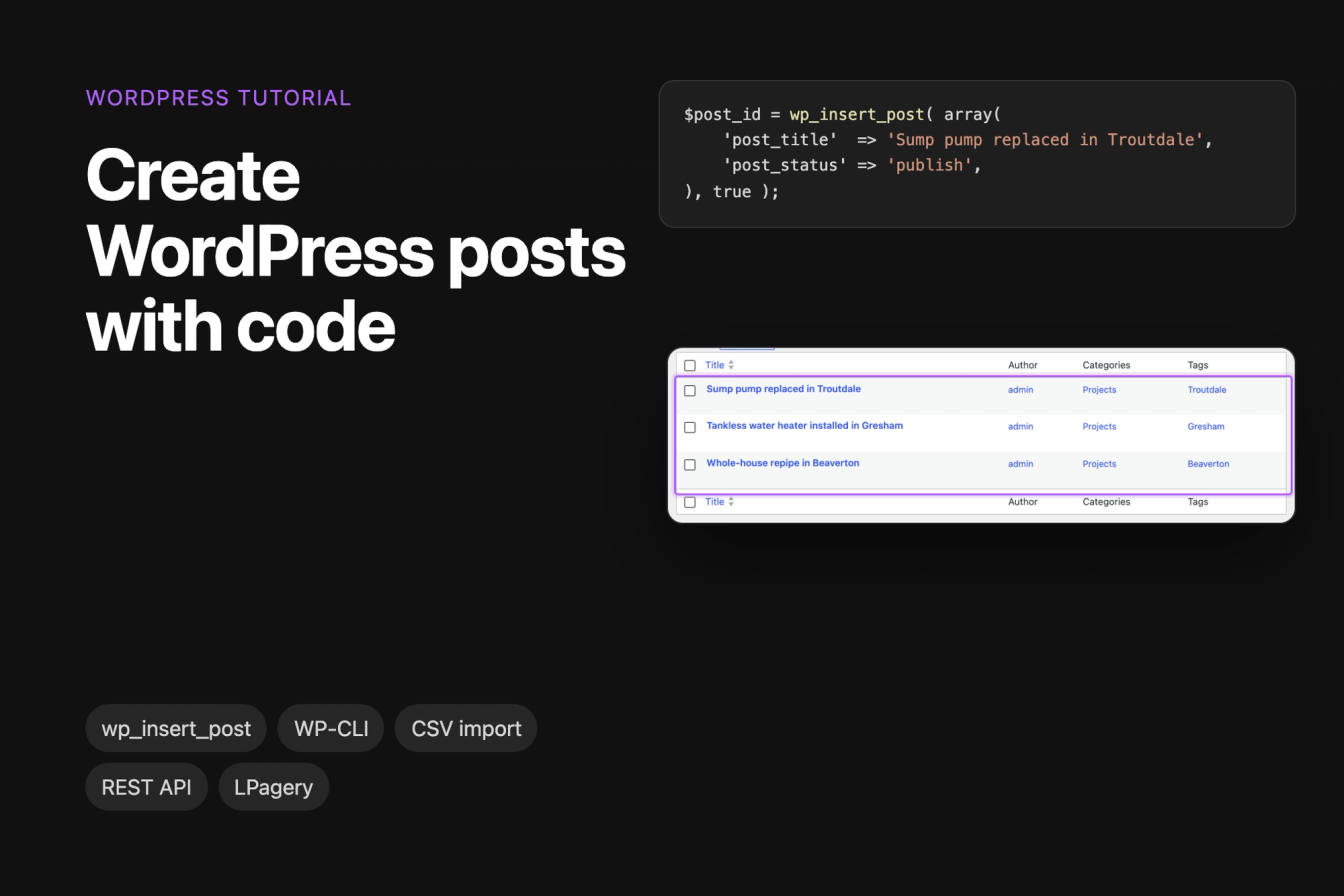Select the WP-CLI pill
The width and height of the screenshot is (1344, 896).
click(x=331, y=728)
